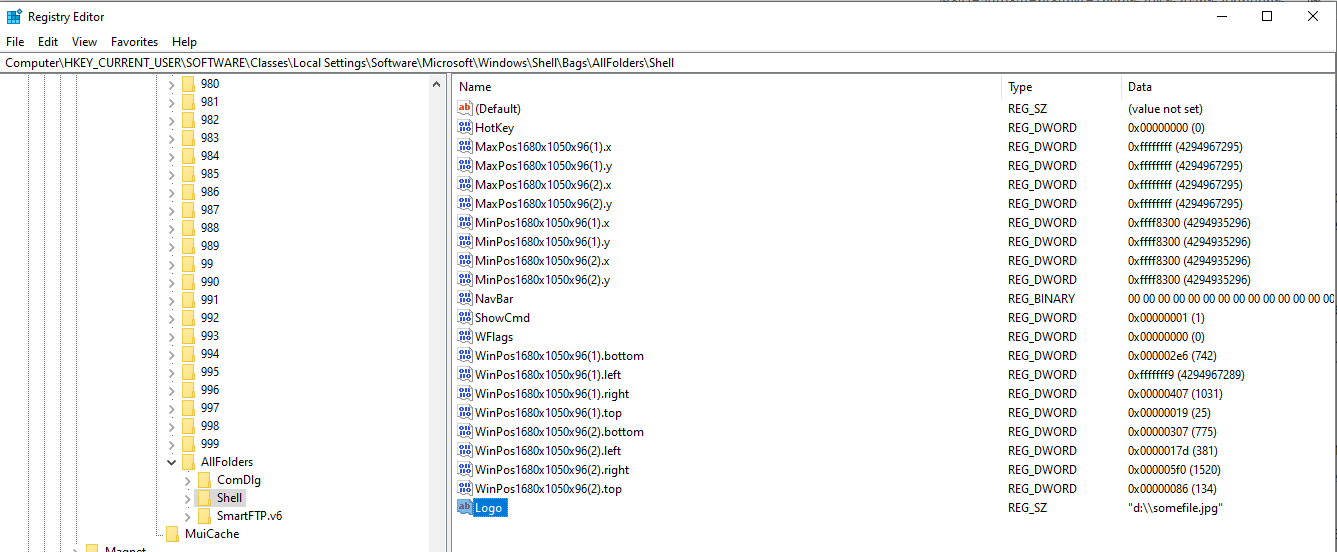Viewport: 1337px width, 552px height.
Task: Click icon of WinPos1680x1050x96(1).top value
Action: coord(465,412)
